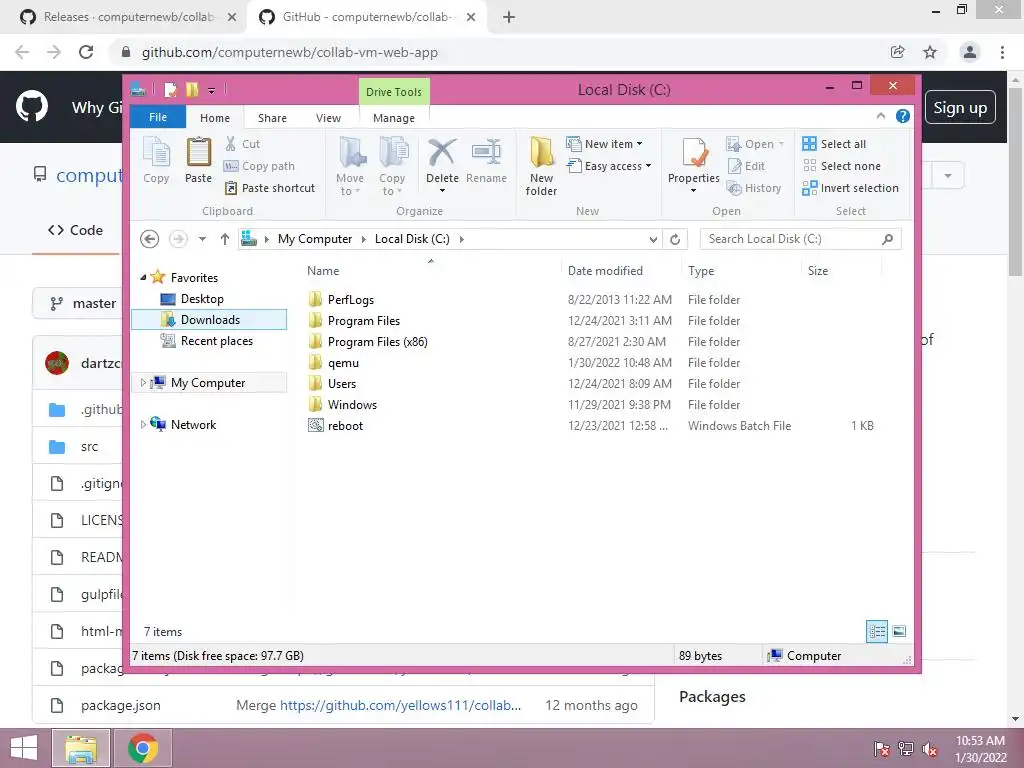Switch to the Share ribbon tab

(272, 118)
